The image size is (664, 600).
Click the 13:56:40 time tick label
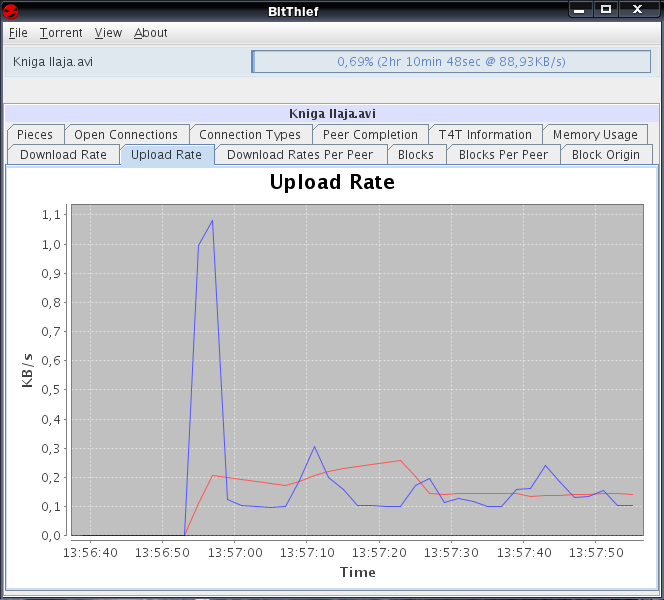90,553
